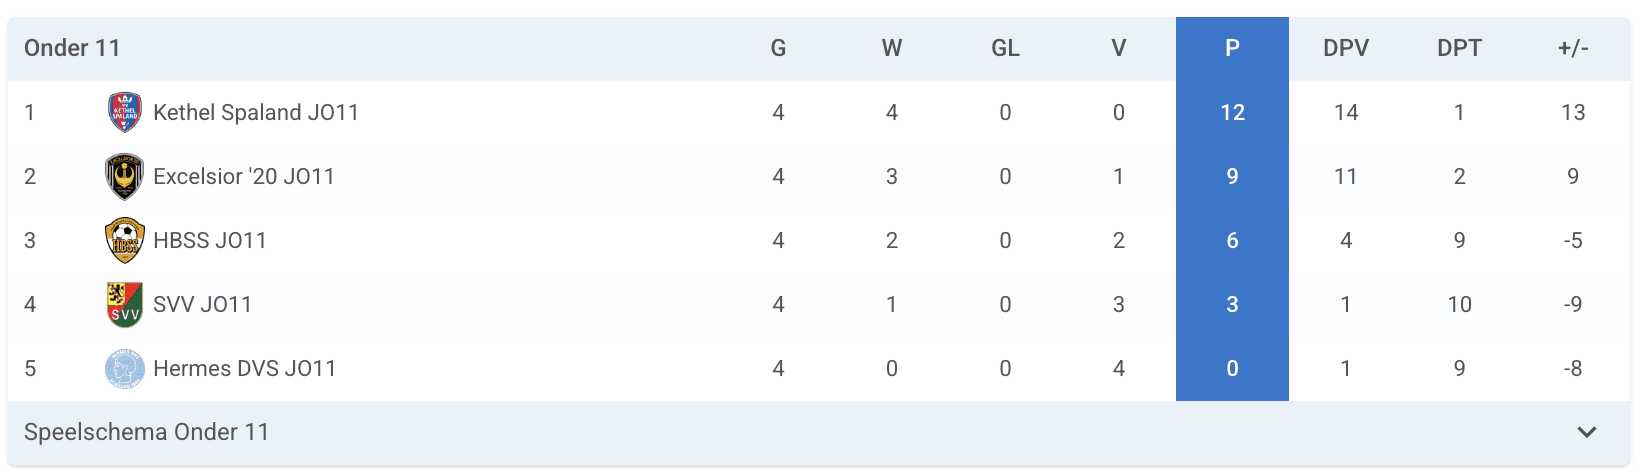1644x476 pixels.
Task: Click the SVV club shield icon
Action: [x=124, y=304]
